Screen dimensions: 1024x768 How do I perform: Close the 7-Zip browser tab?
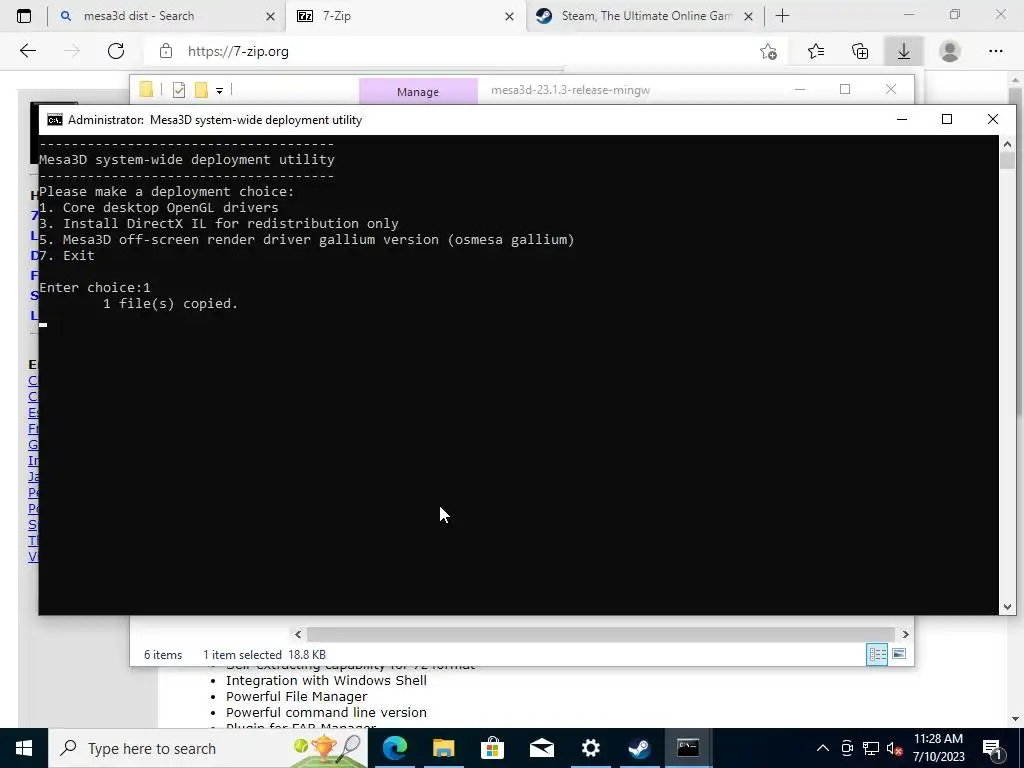click(509, 16)
